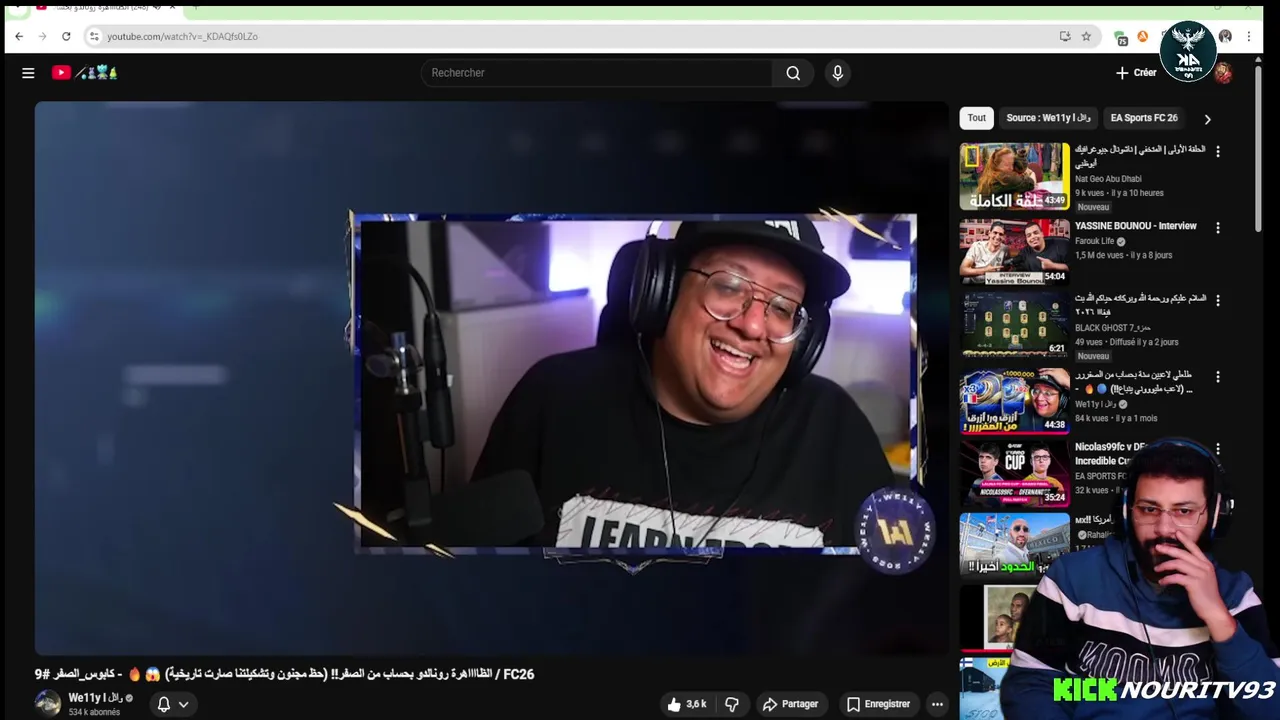Image resolution: width=1280 pixels, height=720 pixels.
Task: Click the install app icon in address bar
Action: tap(1065, 36)
